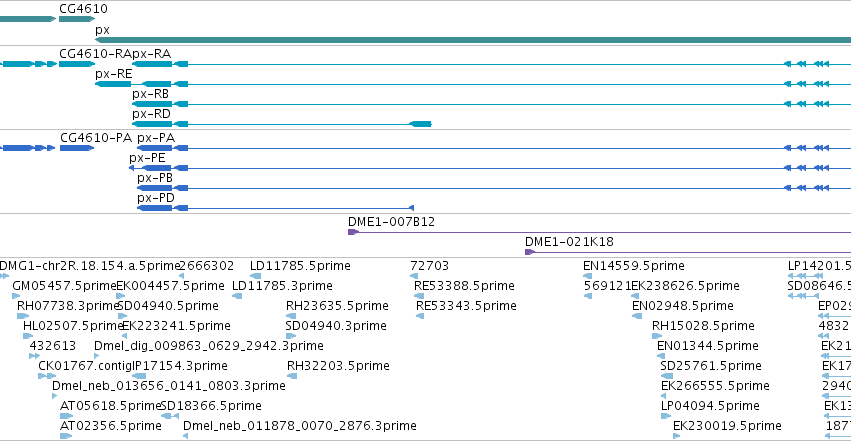
Task: Open the px-PD coding feature
Action: tap(275, 208)
